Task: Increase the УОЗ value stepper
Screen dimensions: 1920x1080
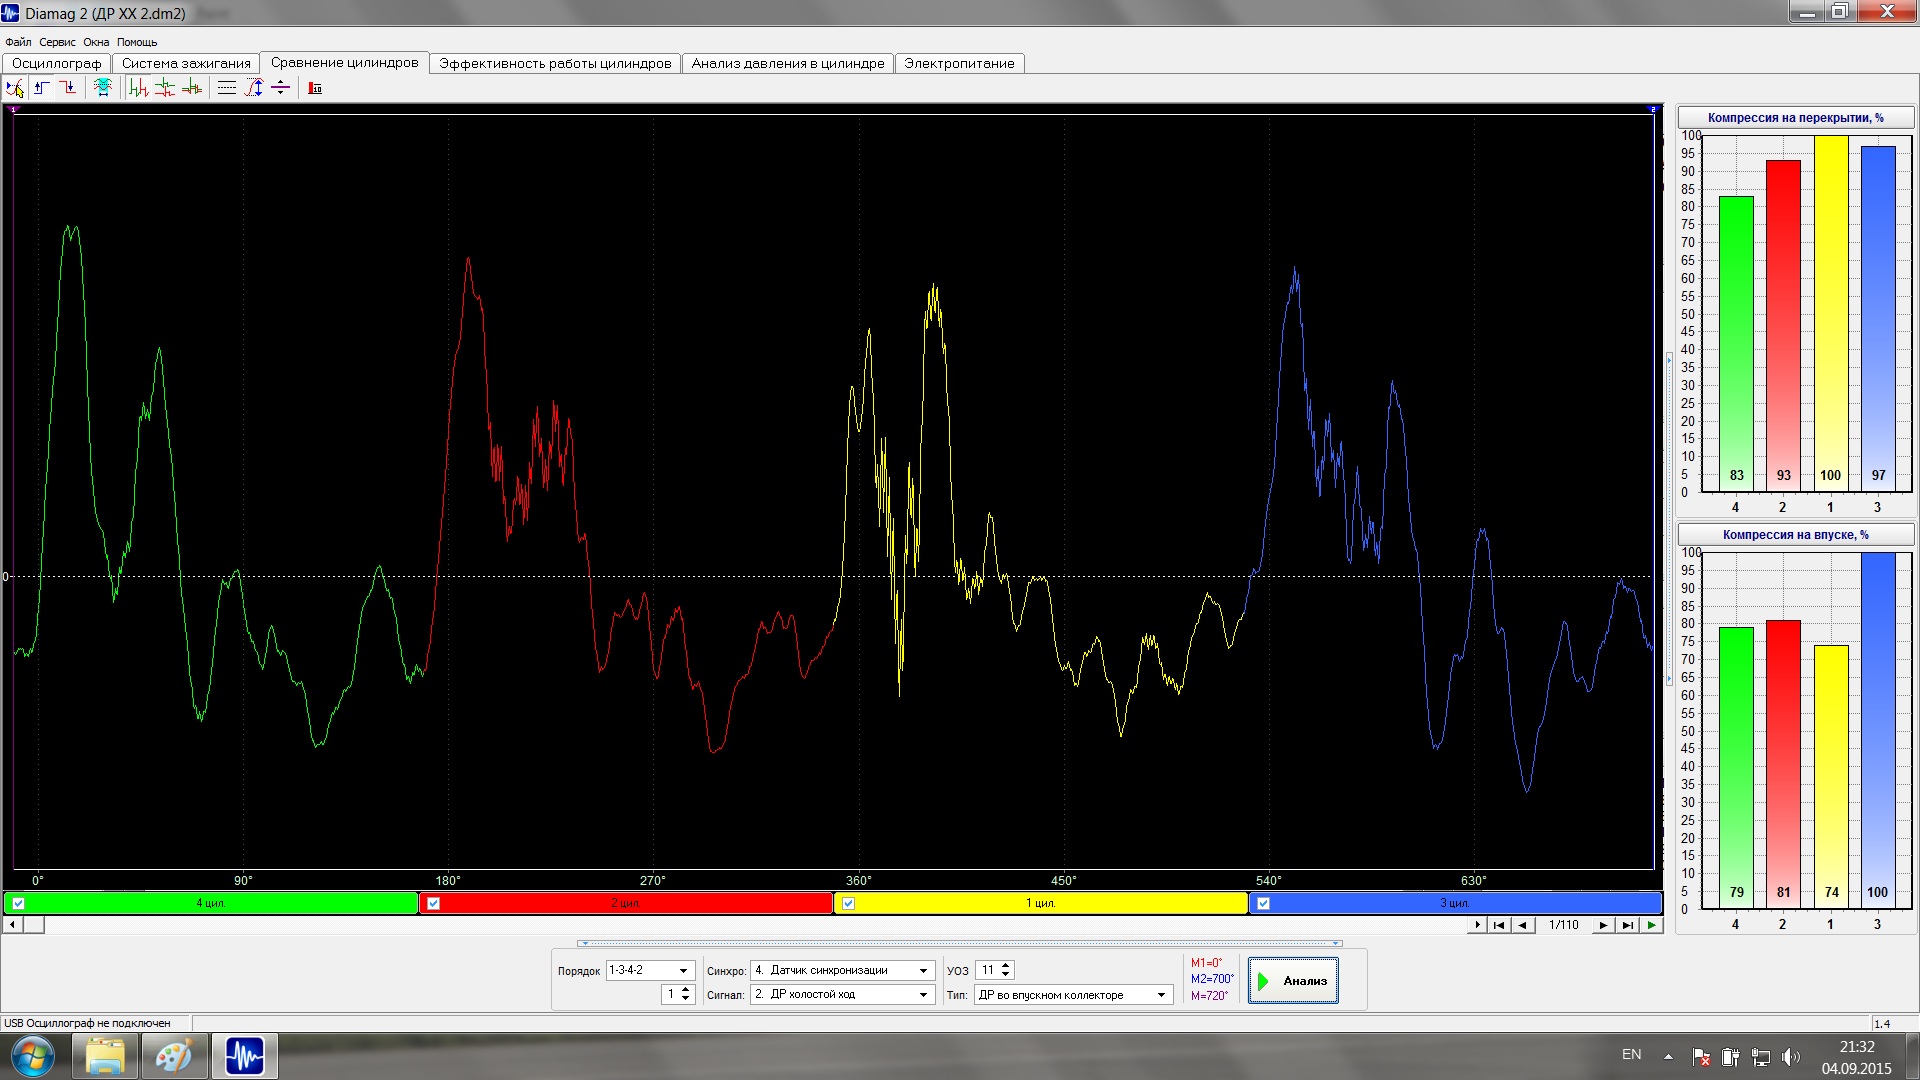Action: [x=1007, y=966]
